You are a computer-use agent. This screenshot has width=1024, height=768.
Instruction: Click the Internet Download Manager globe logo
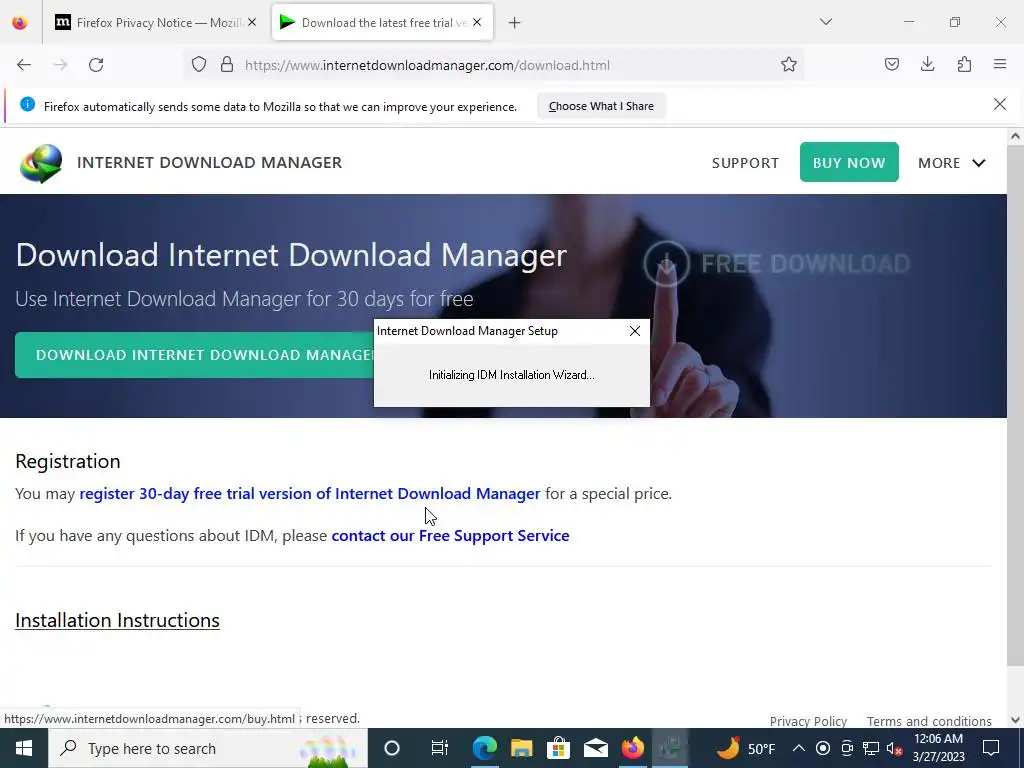pos(41,163)
